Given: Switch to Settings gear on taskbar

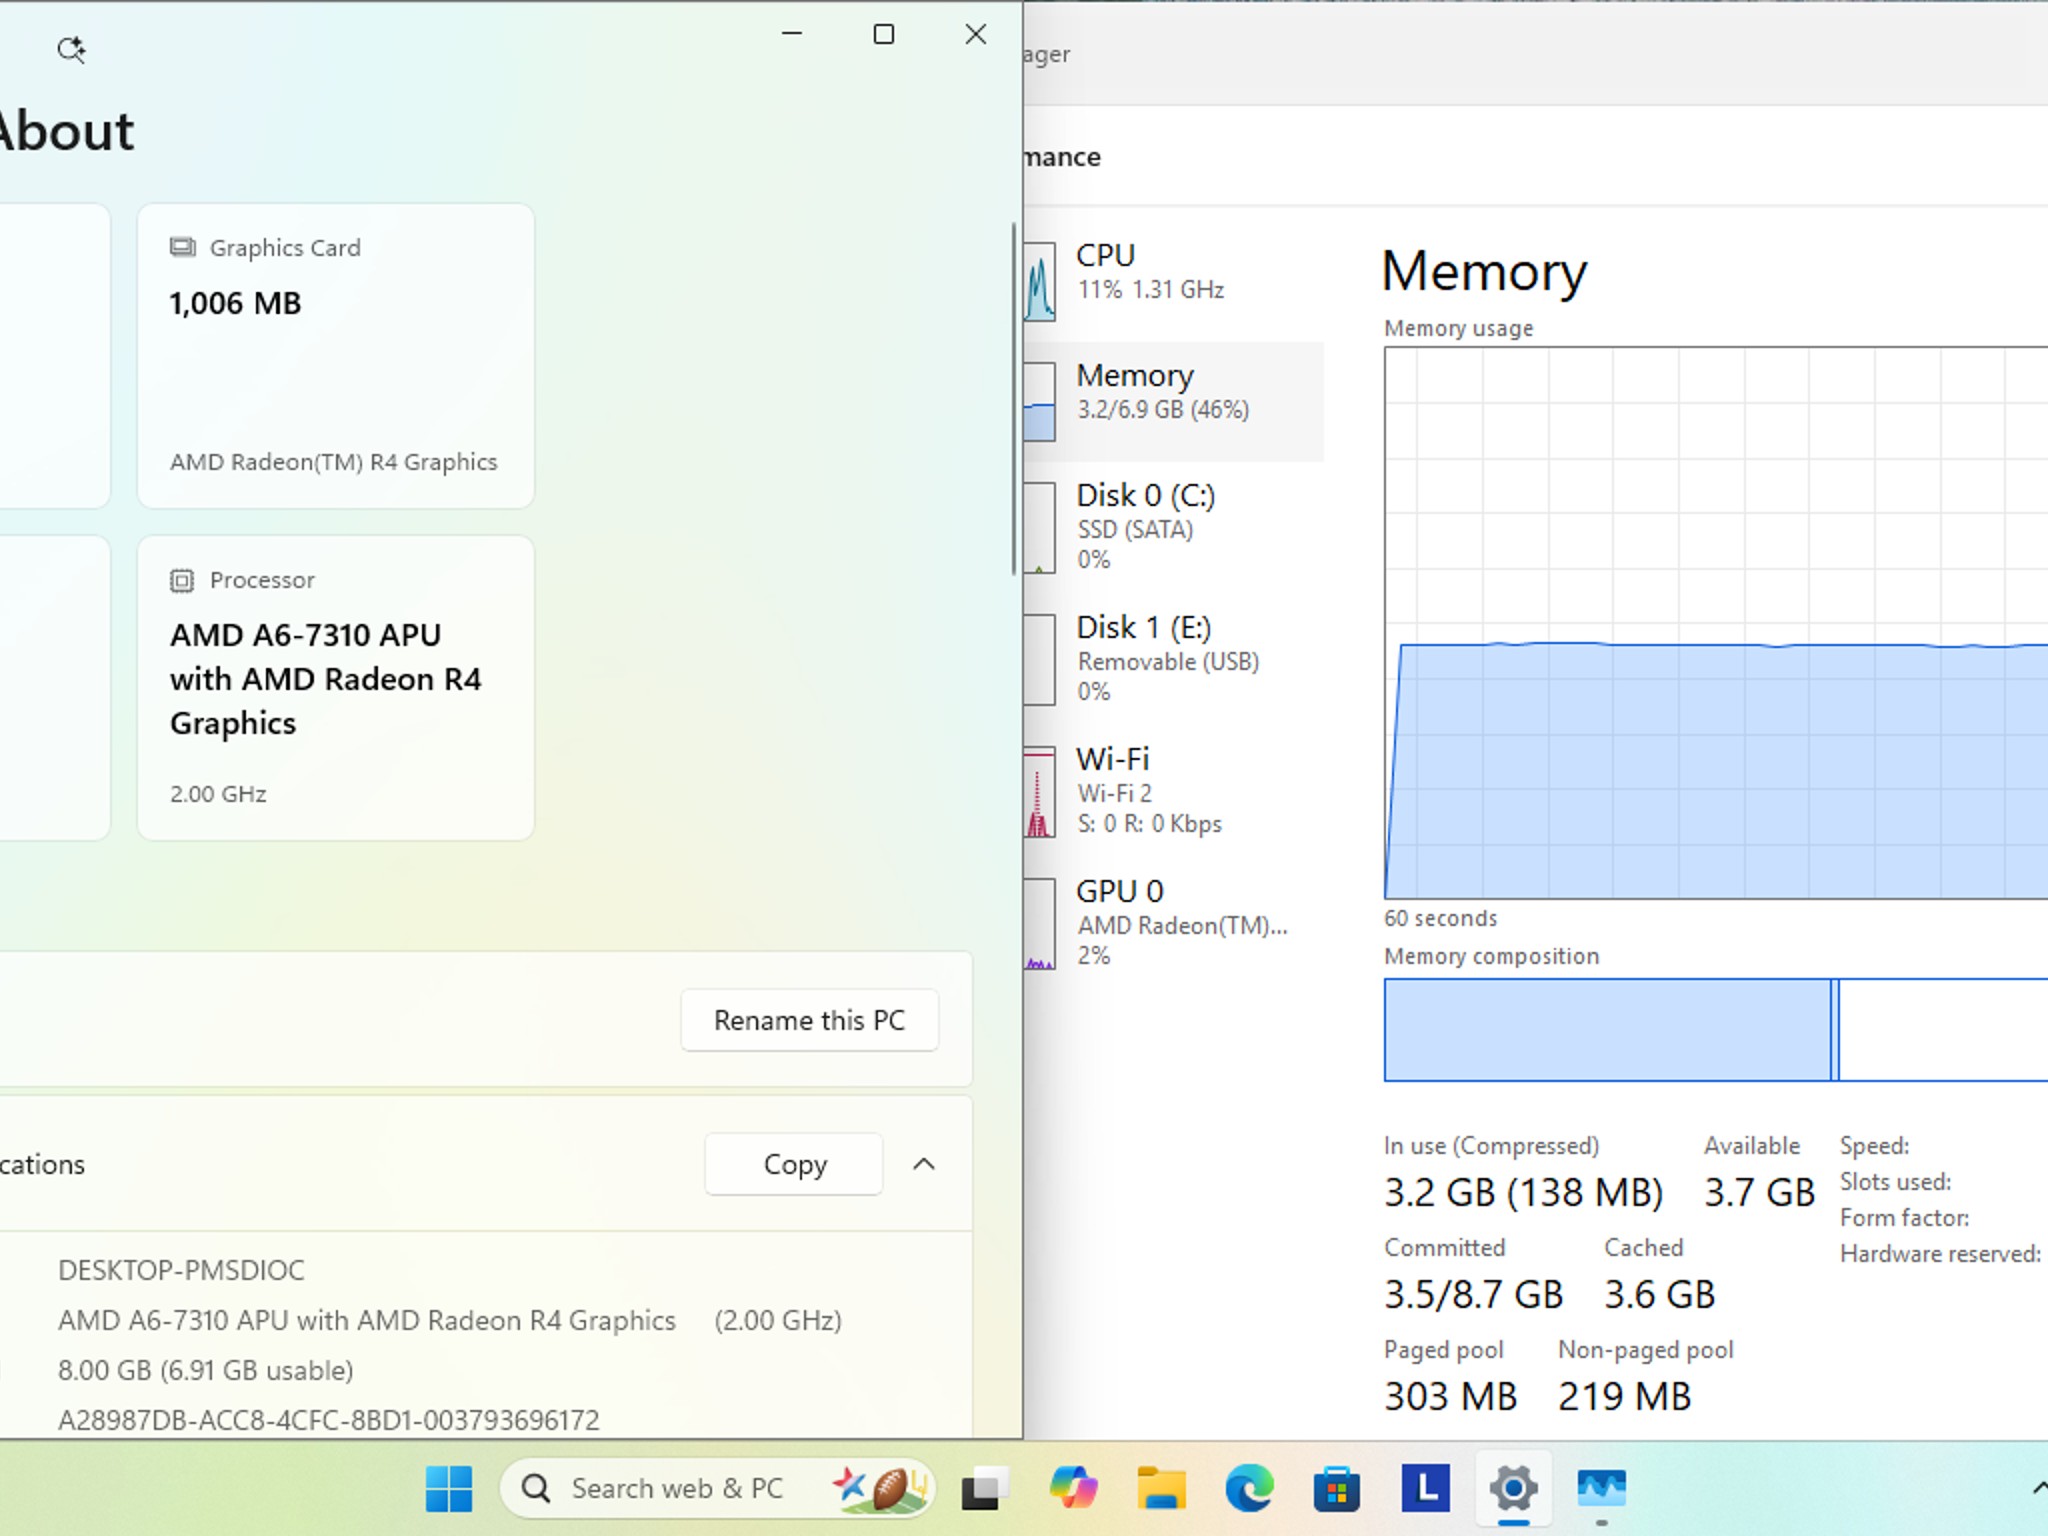Looking at the screenshot, I should pyautogui.click(x=1513, y=1489).
